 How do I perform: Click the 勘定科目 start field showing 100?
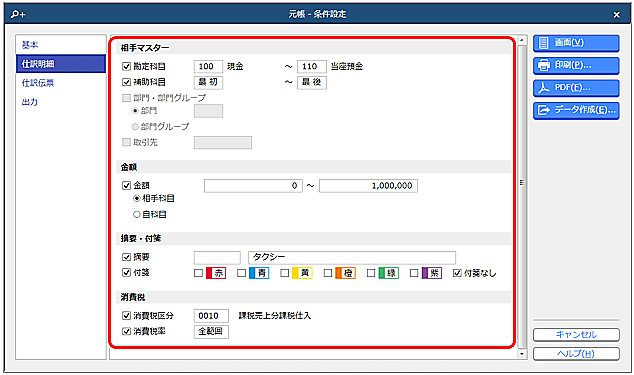click(x=208, y=66)
